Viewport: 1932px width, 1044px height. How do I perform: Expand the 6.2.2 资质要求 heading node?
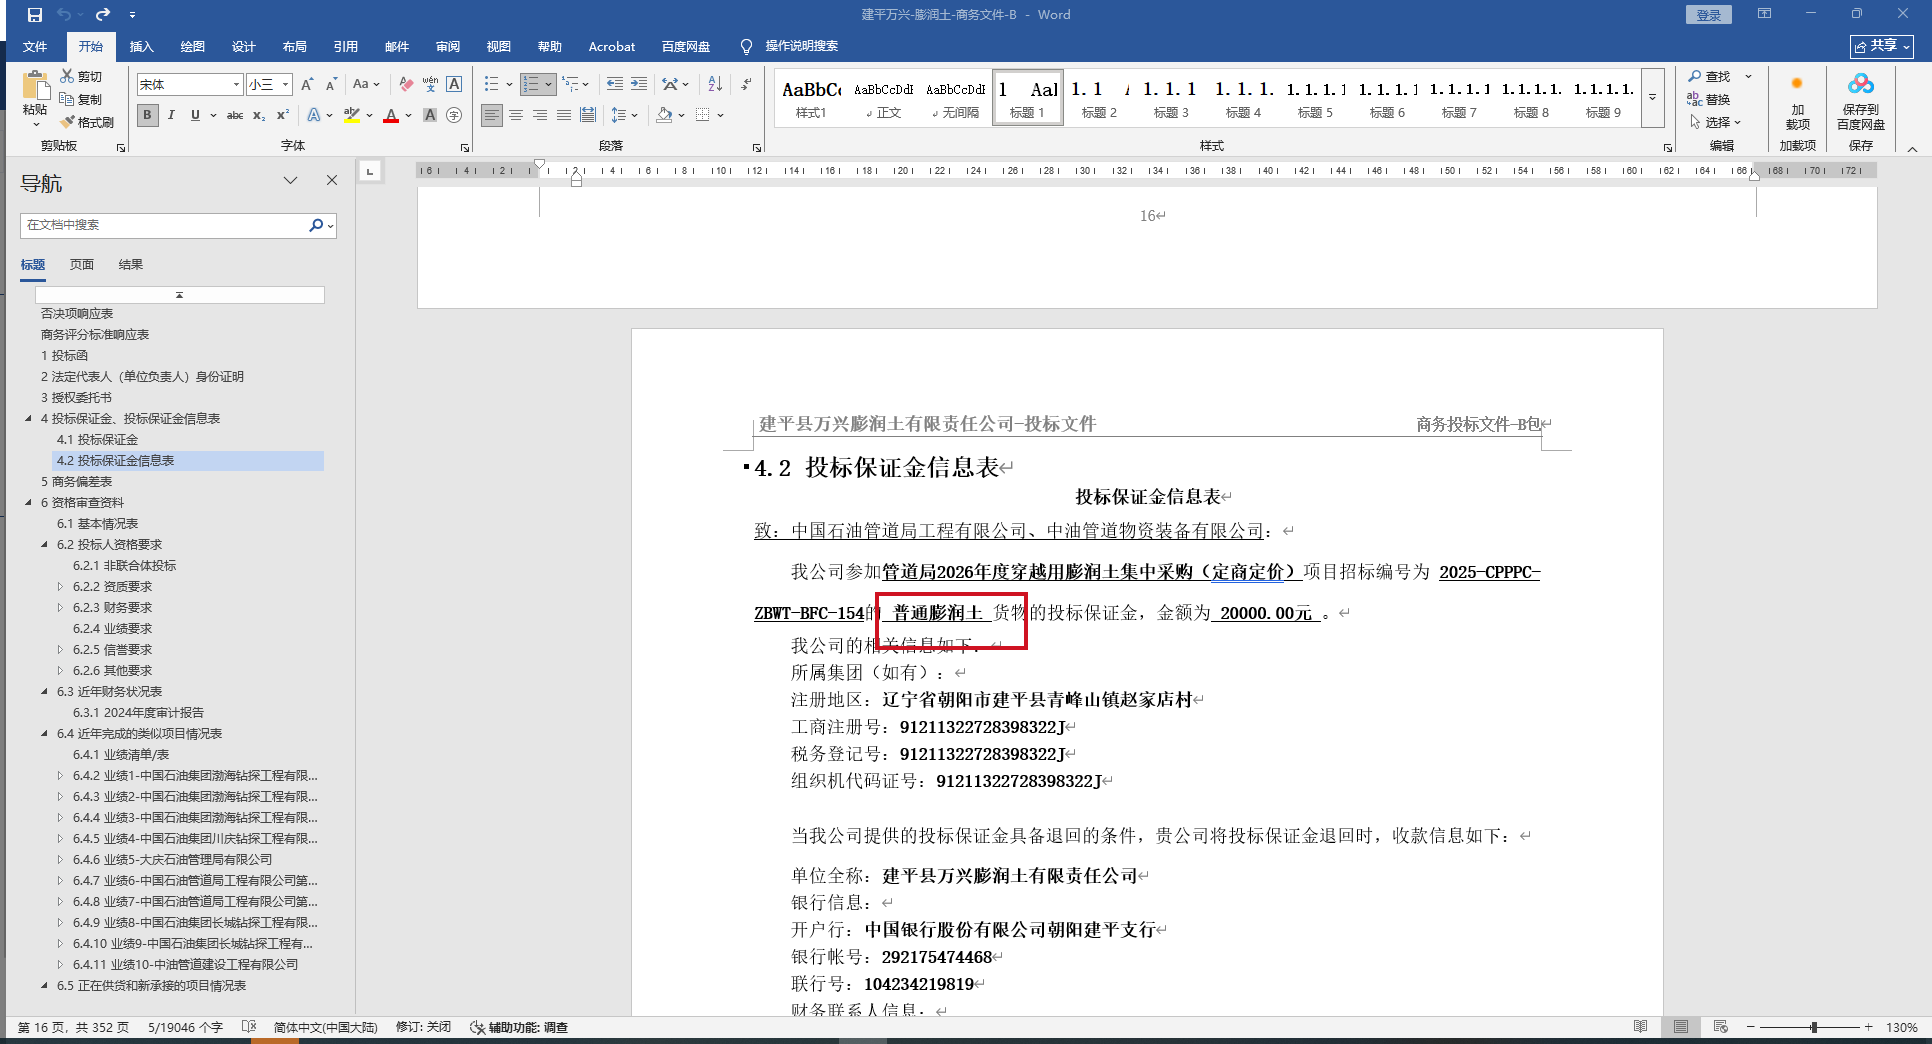(x=60, y=587)
